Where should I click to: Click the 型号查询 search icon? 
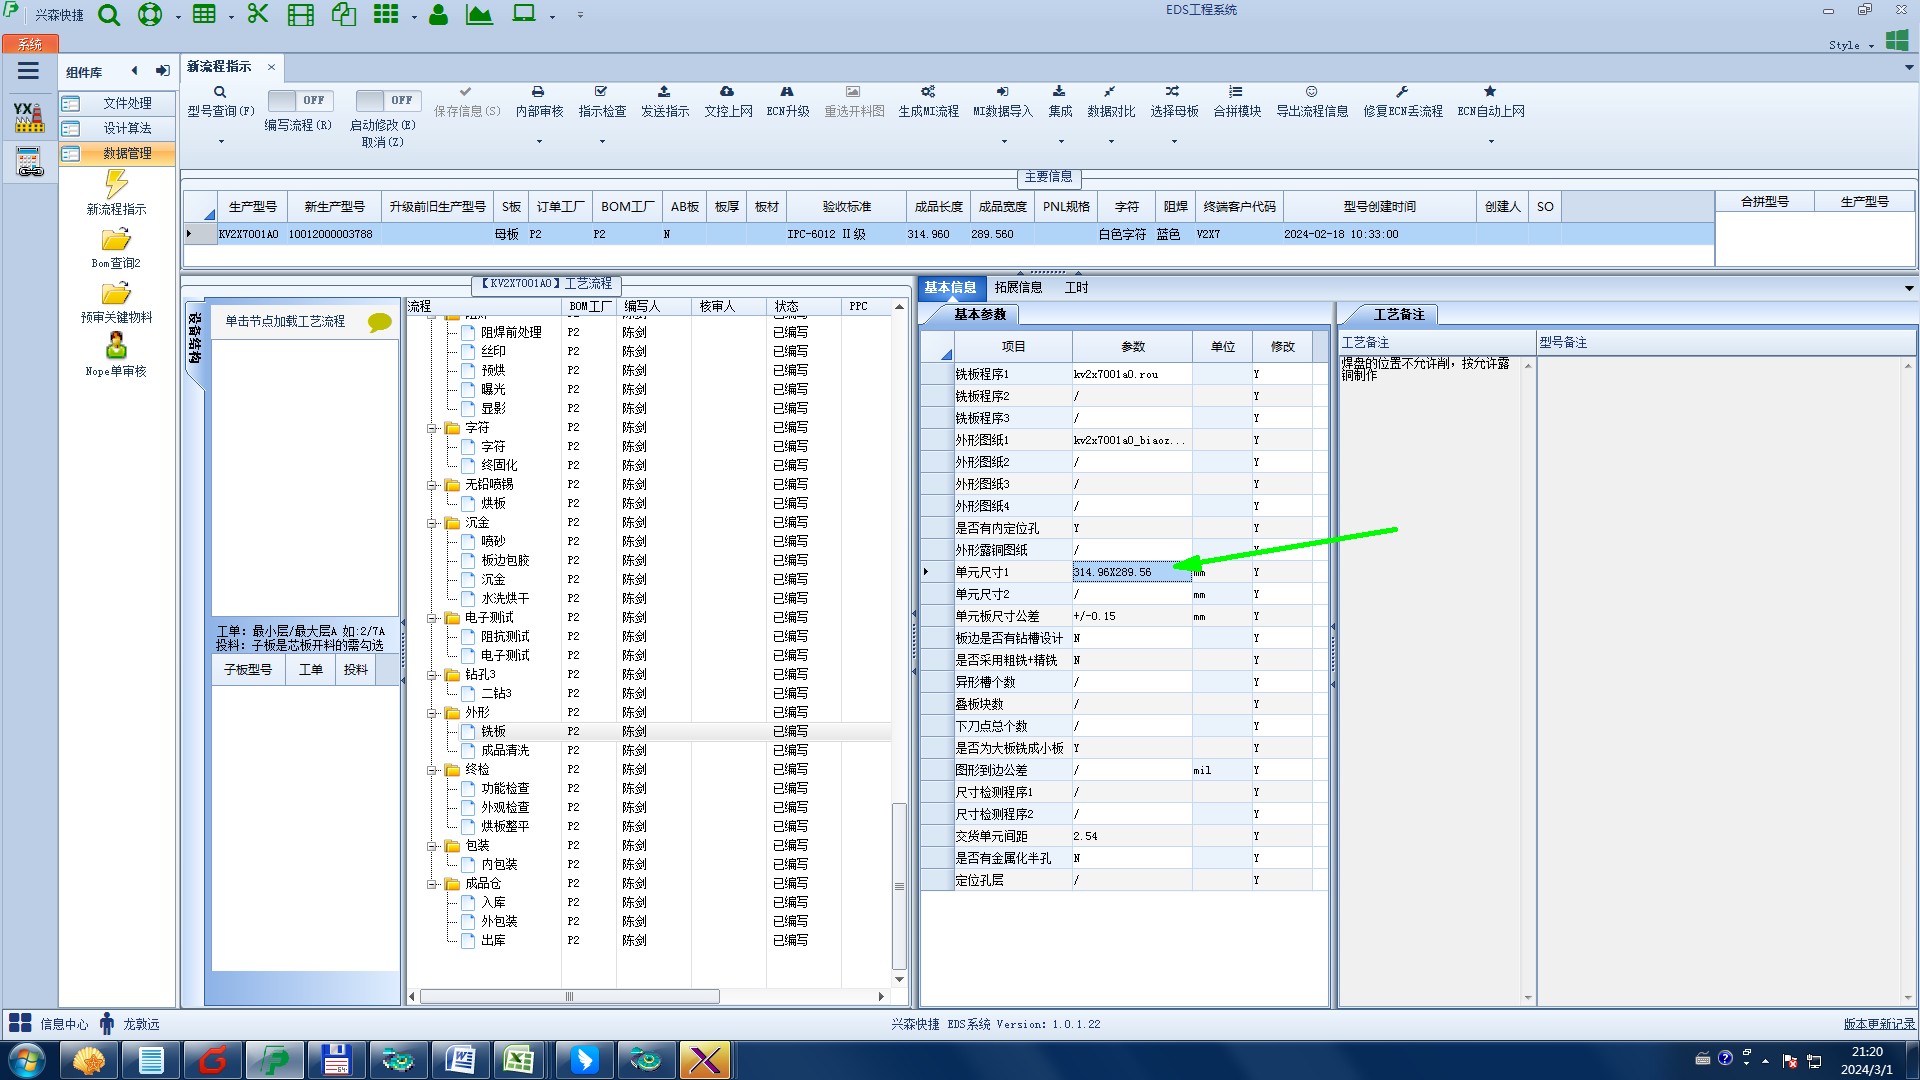coord(220,92)
